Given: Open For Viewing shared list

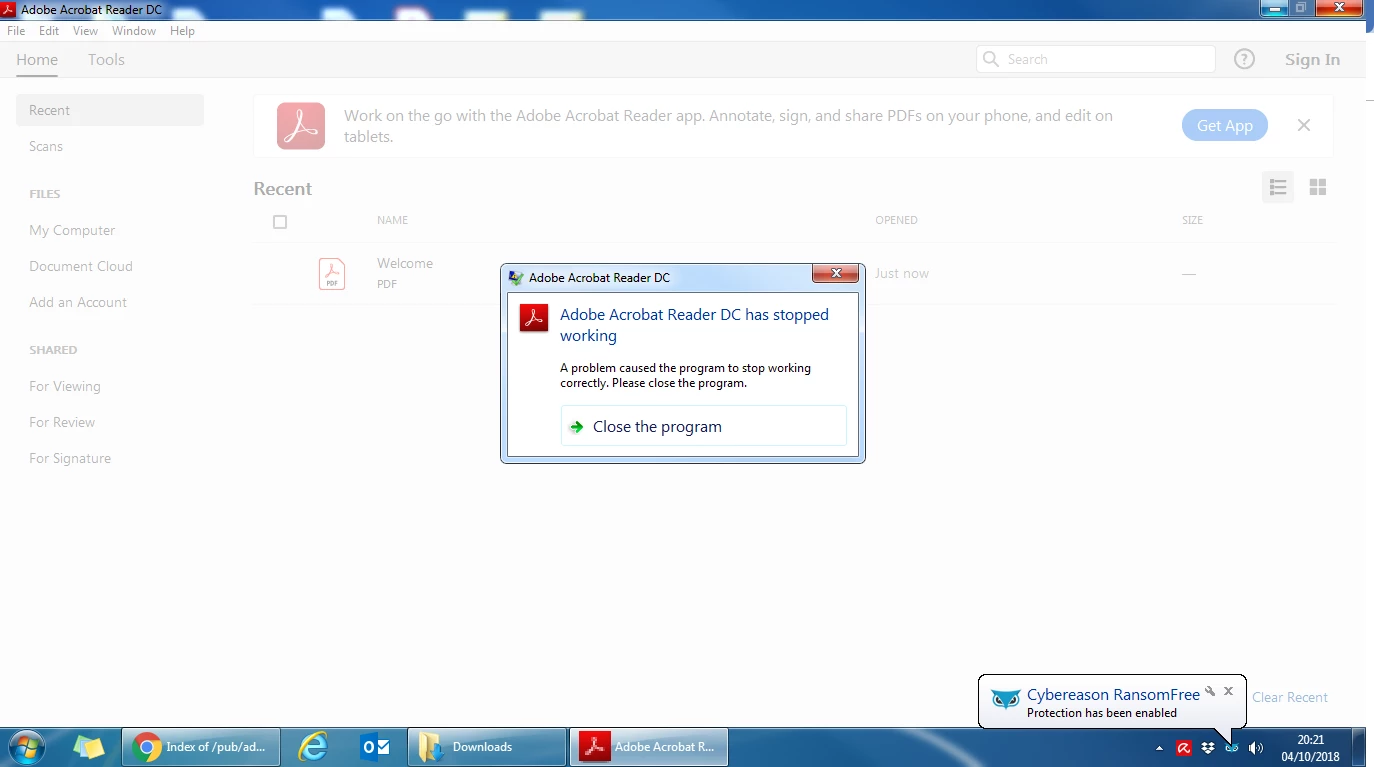Looking at the screenshot, I should tap(65, 386).
